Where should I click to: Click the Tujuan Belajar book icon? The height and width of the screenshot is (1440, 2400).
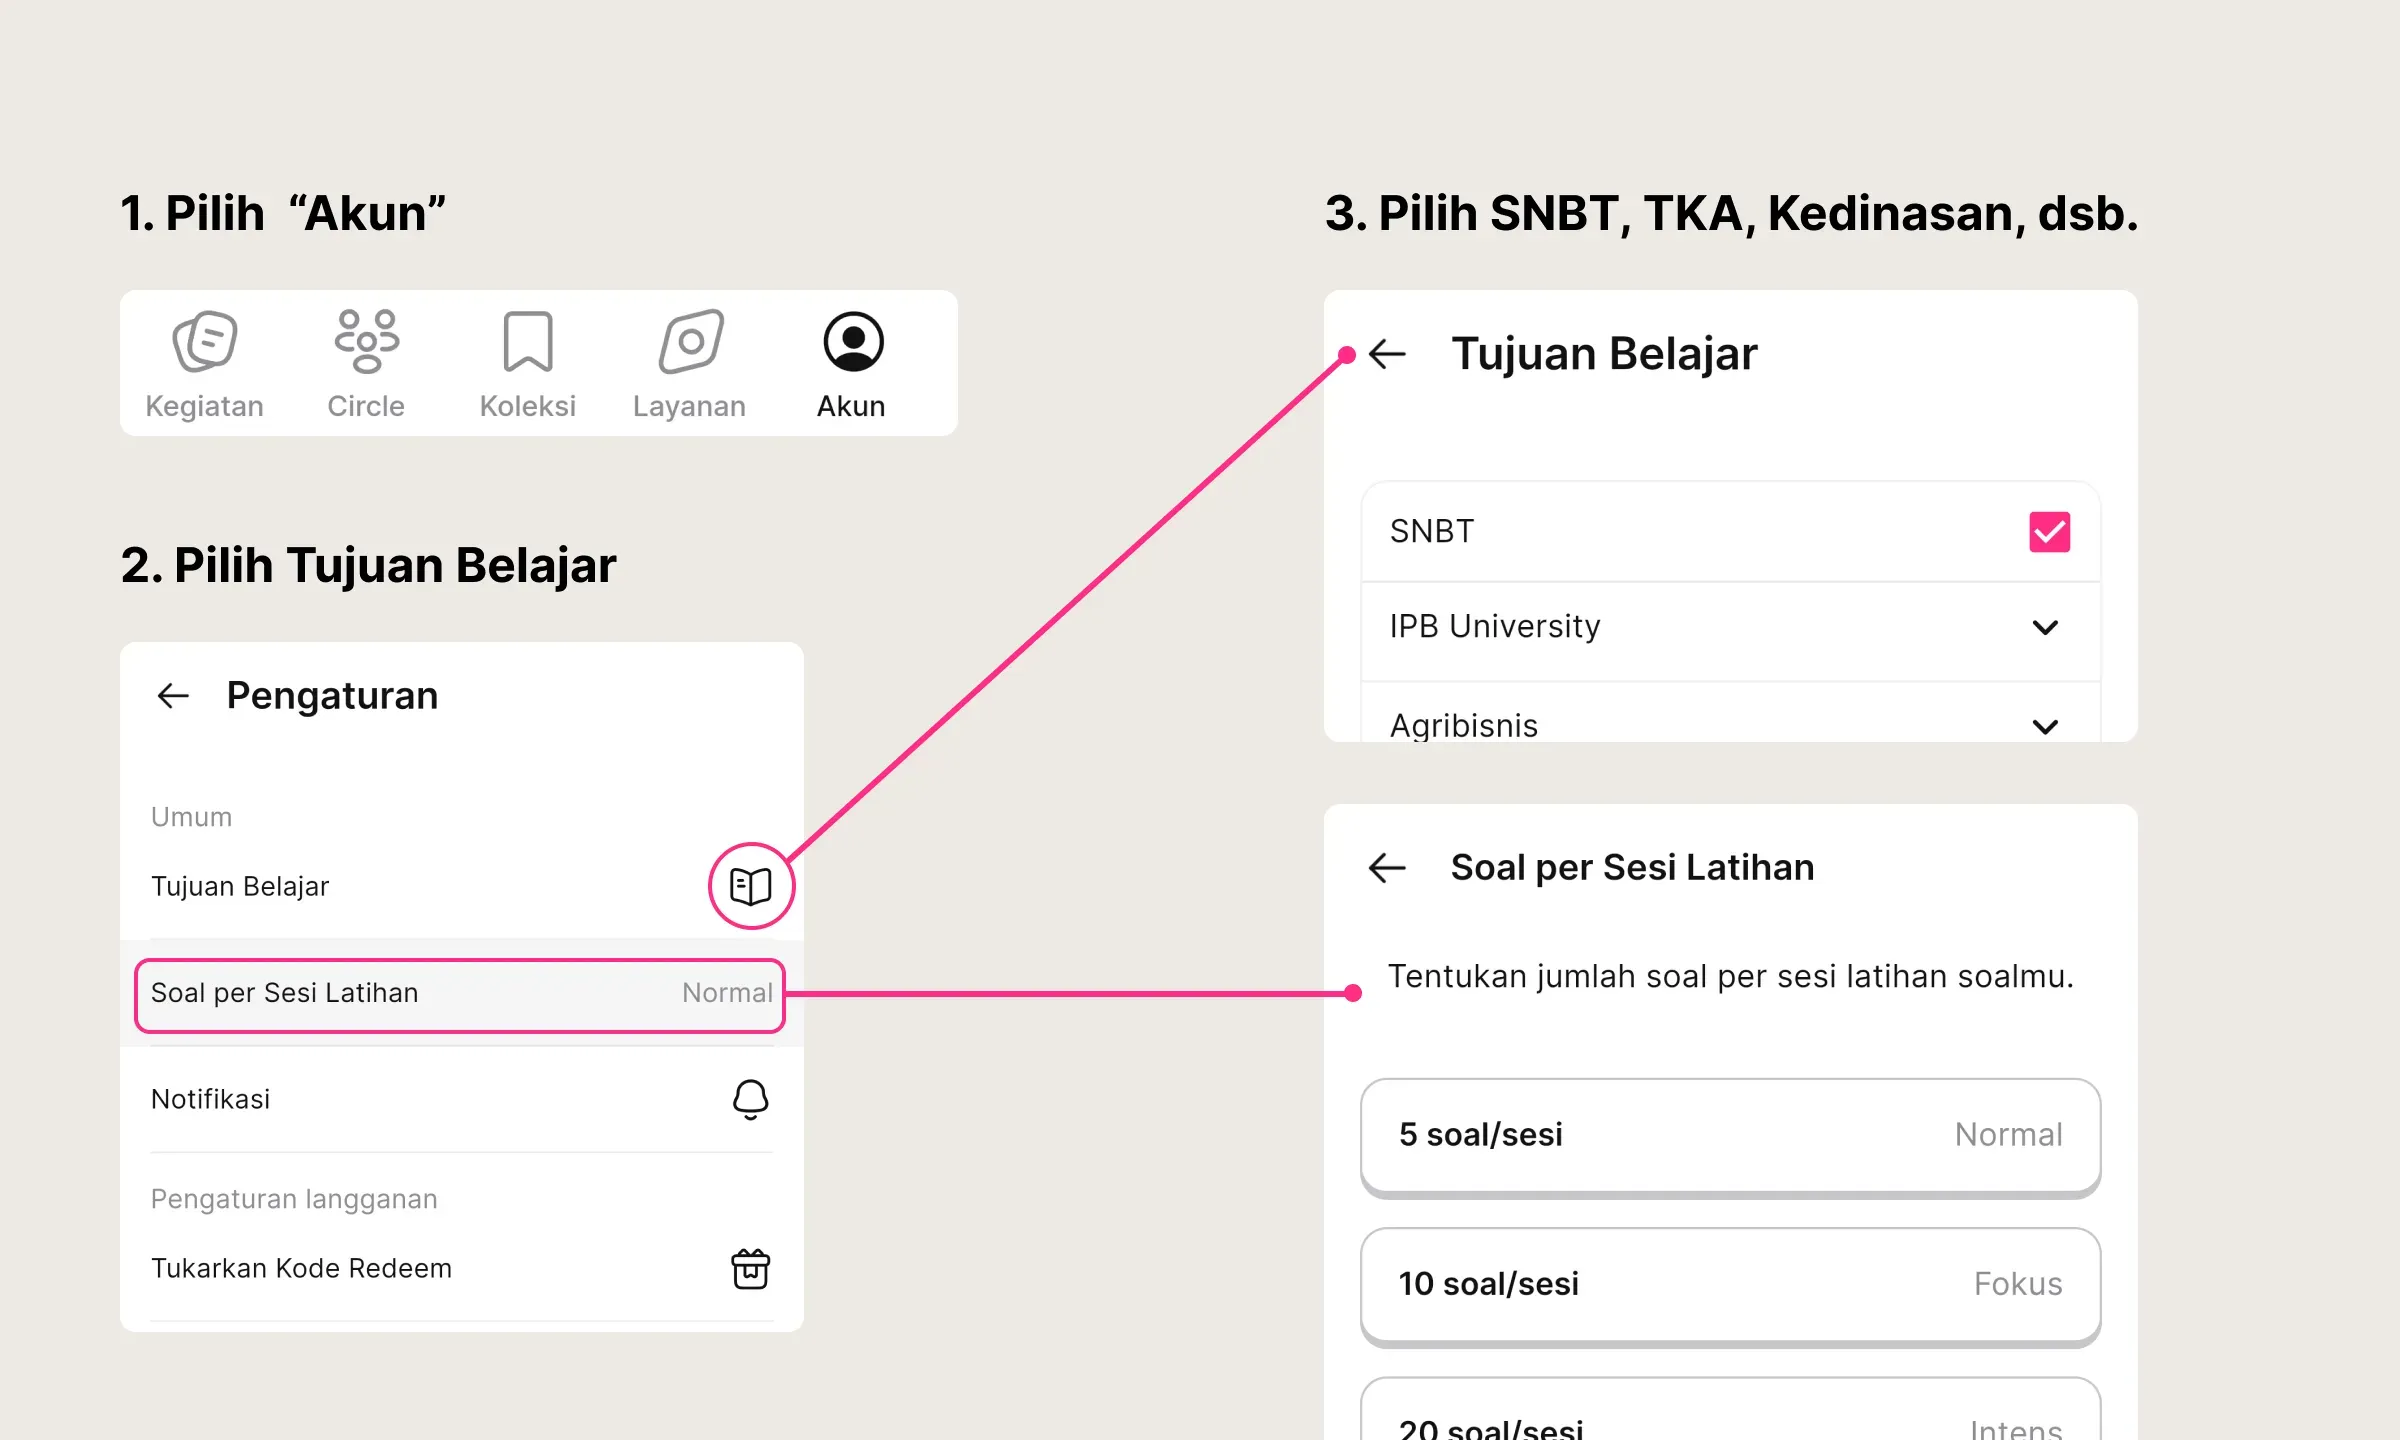click(751, 886)
